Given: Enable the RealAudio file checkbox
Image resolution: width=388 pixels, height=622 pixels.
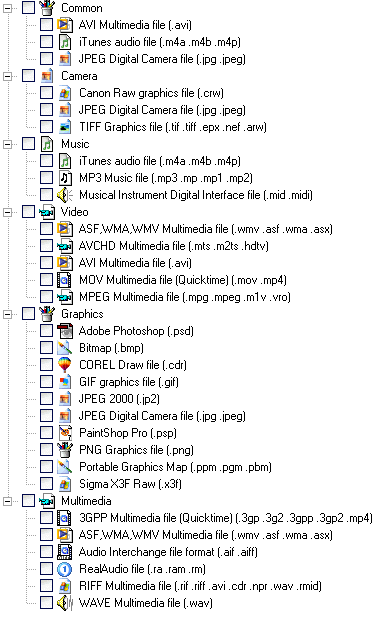Looking at the screenshot, I should point(46,569).
